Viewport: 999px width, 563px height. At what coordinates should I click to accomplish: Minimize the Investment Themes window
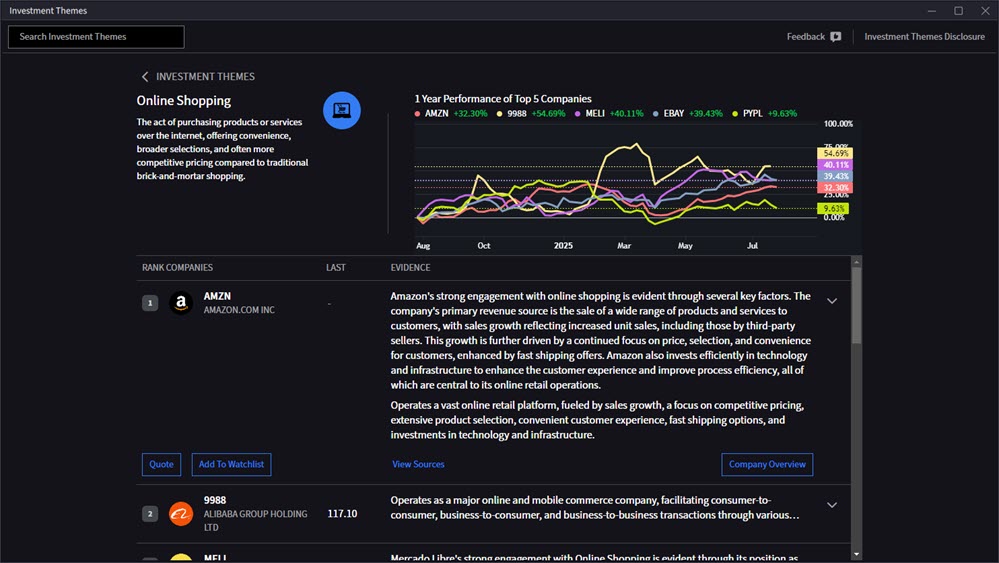pyautogui.click(x=931, y=11)
